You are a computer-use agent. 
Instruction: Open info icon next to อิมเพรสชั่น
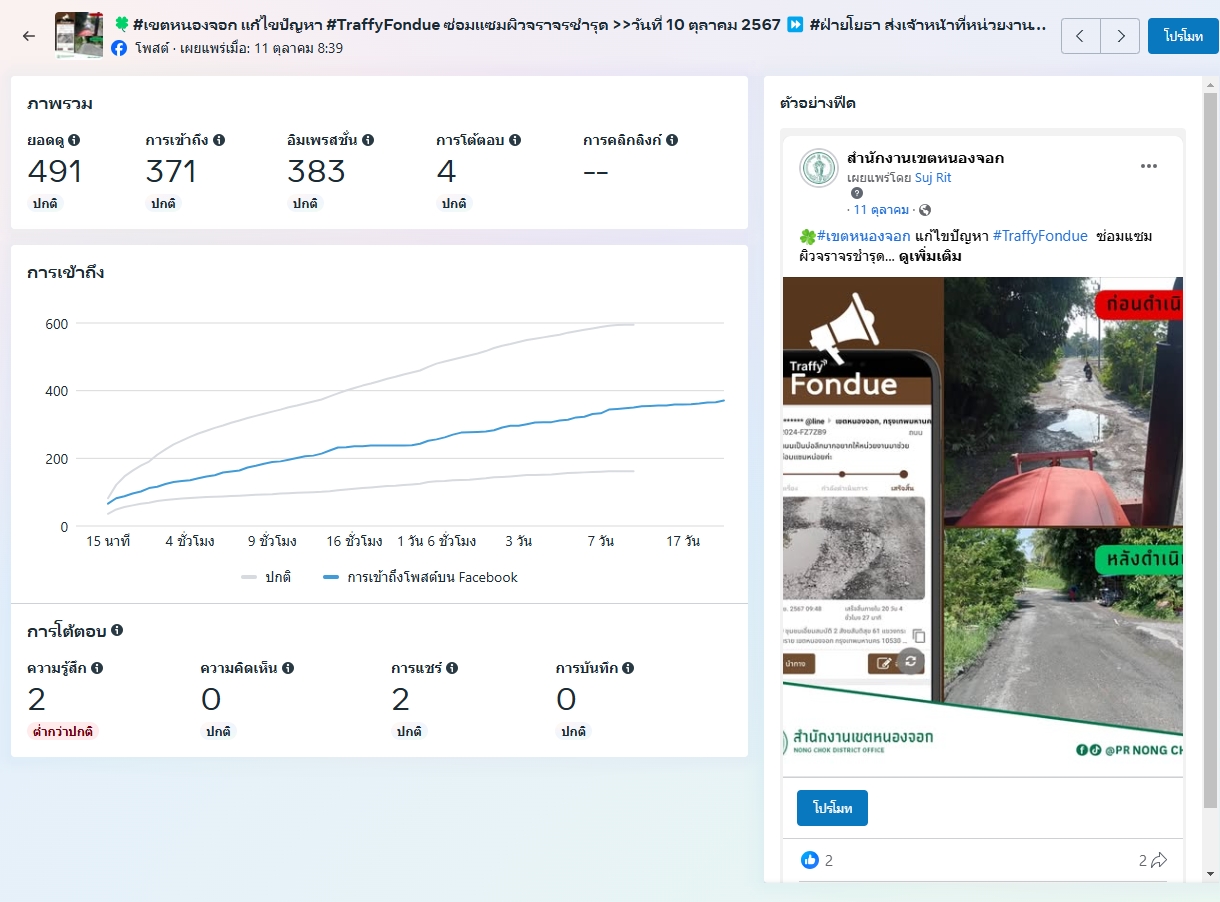click(x=368, y=140)
